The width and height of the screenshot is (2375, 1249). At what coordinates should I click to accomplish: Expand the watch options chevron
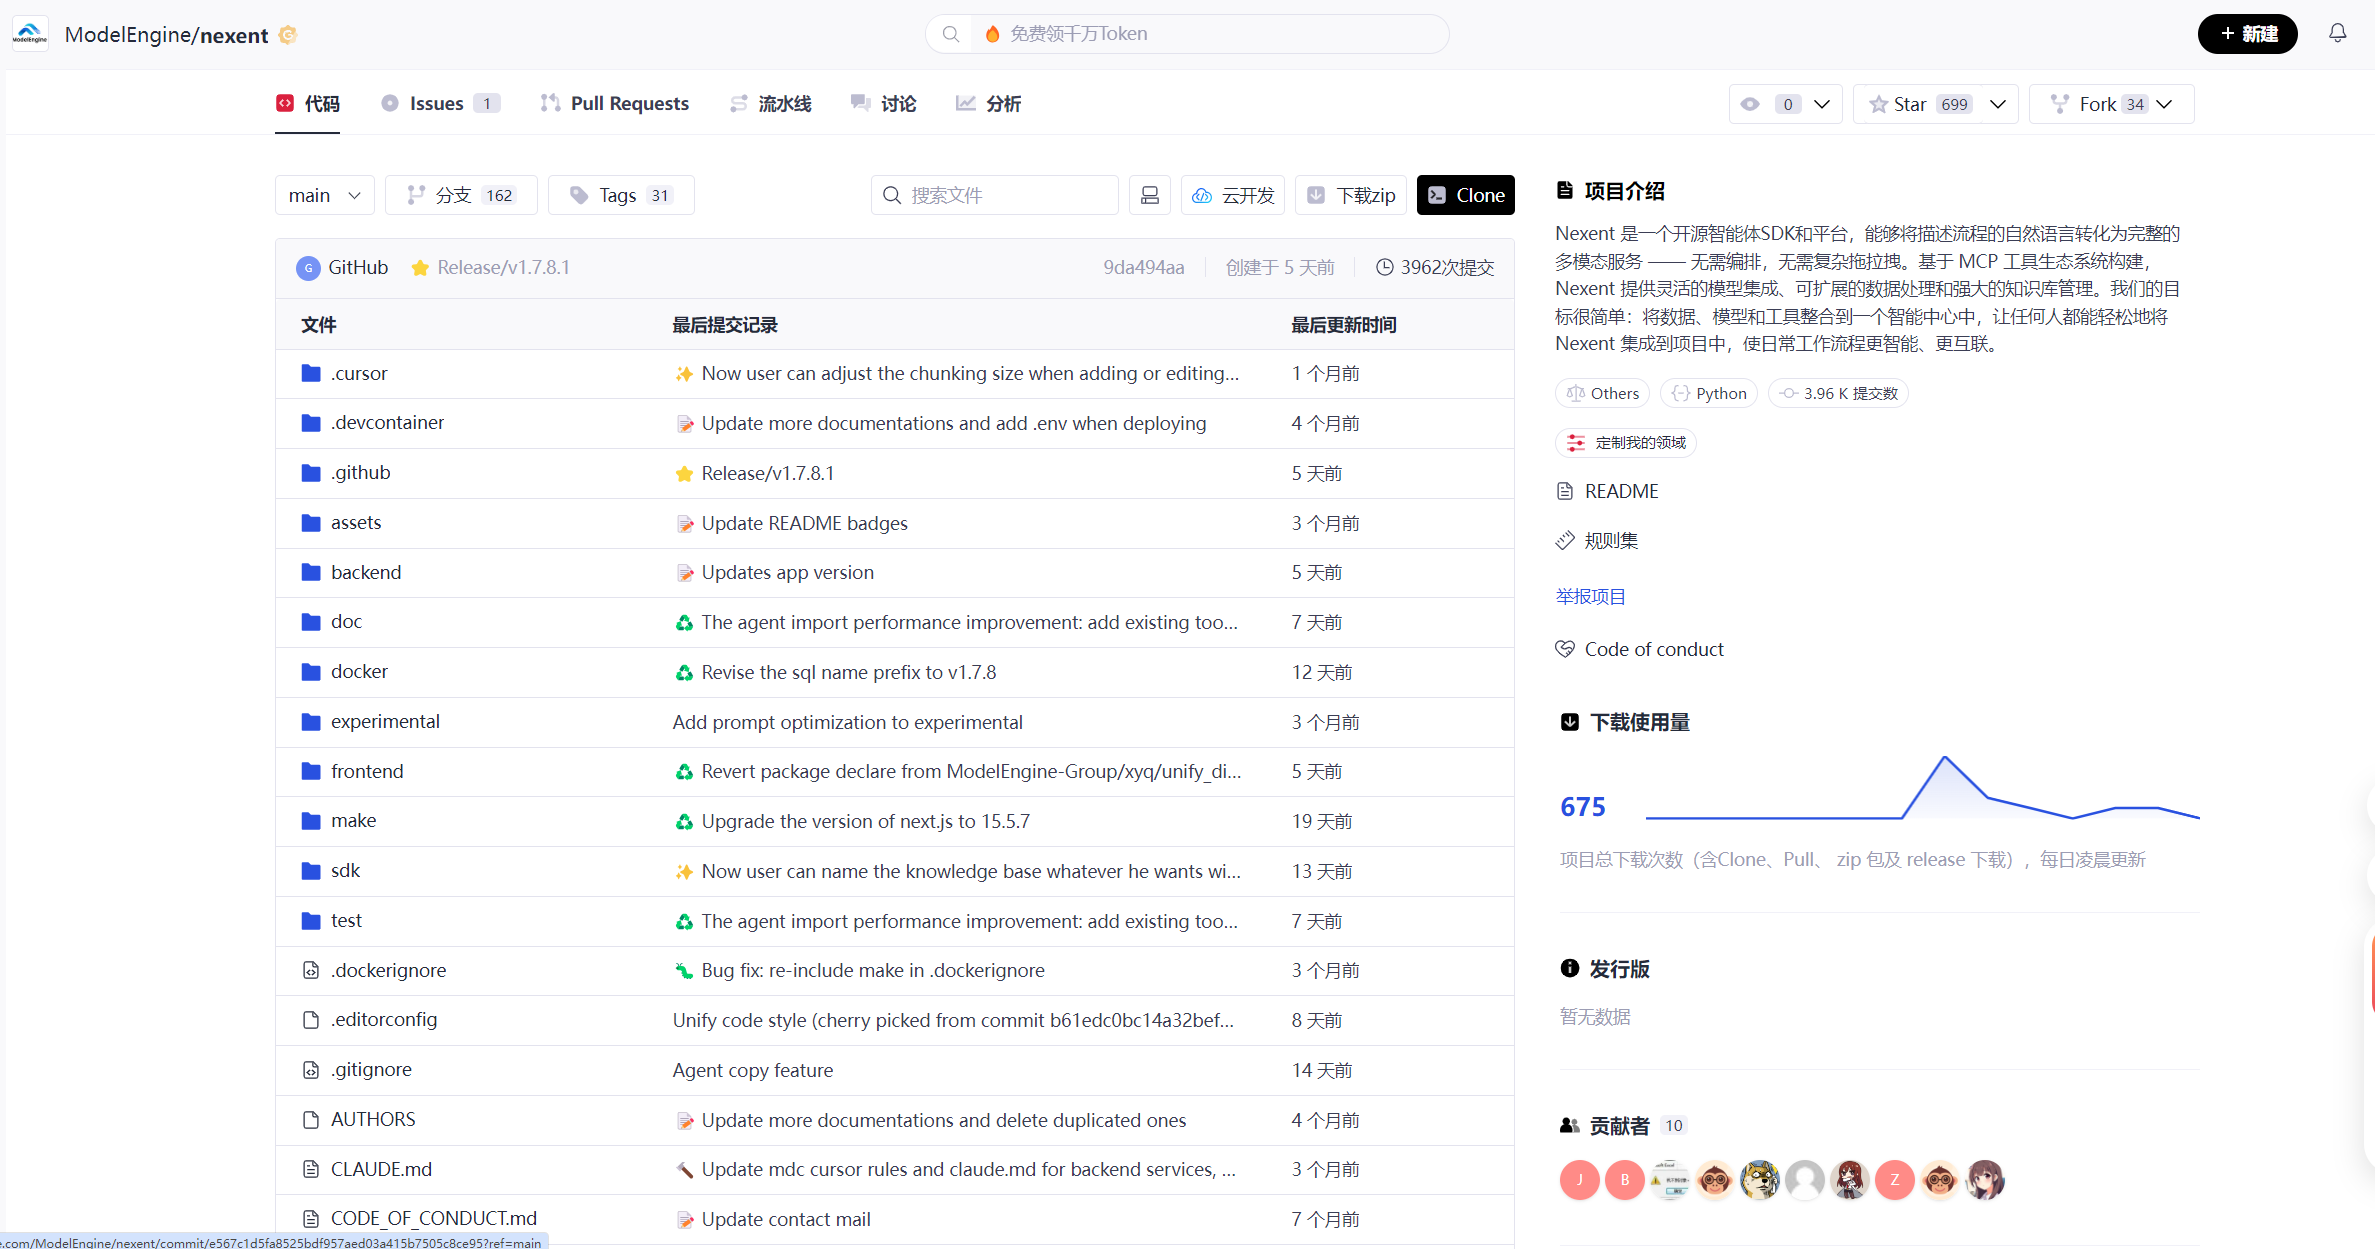[1822, 104]
